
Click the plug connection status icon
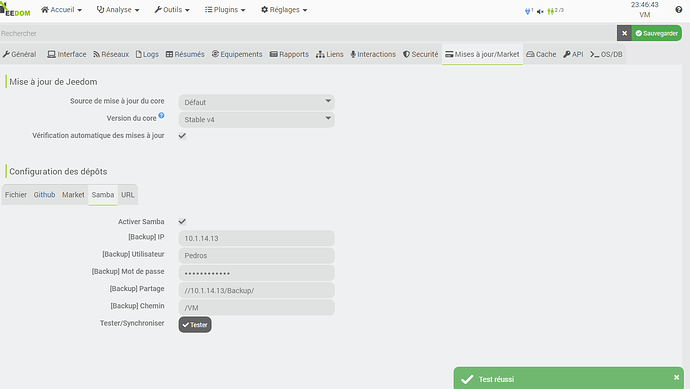[x=528, y=11]
